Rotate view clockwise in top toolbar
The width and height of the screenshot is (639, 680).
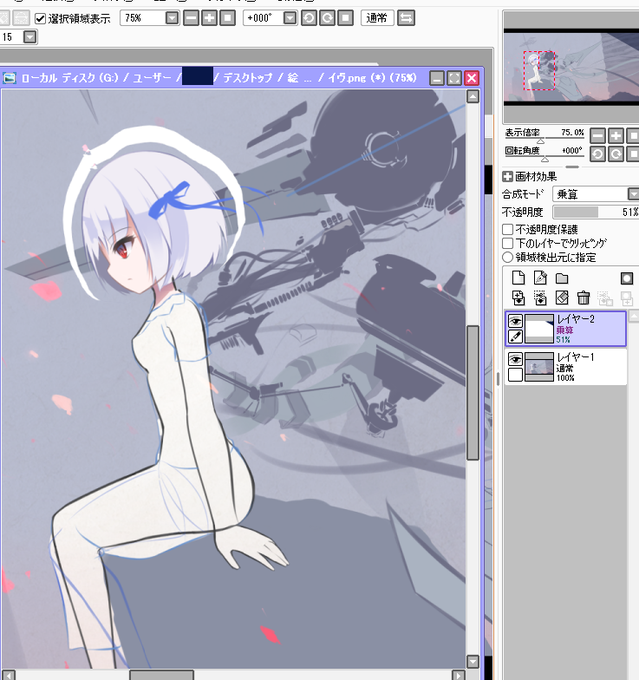coord(327,18)
